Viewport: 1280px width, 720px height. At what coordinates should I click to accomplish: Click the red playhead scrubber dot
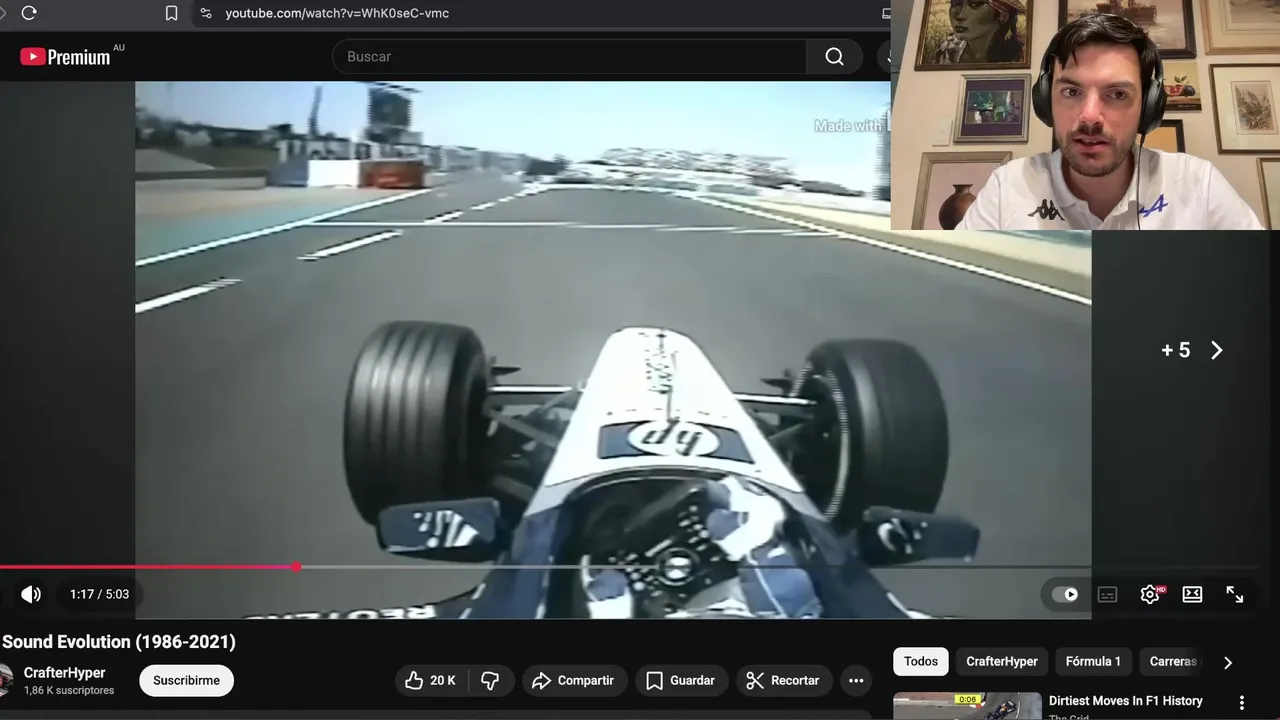[296, 567]
